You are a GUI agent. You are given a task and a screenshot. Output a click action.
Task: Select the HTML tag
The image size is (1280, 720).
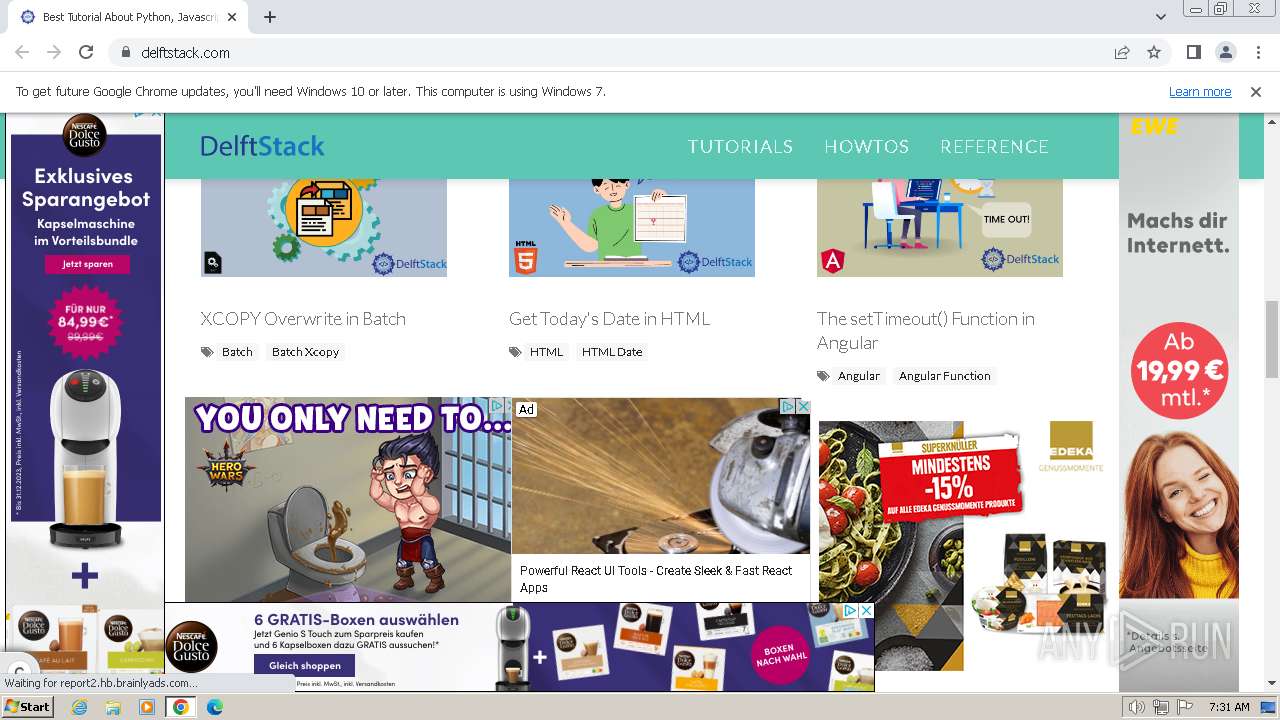546,352
